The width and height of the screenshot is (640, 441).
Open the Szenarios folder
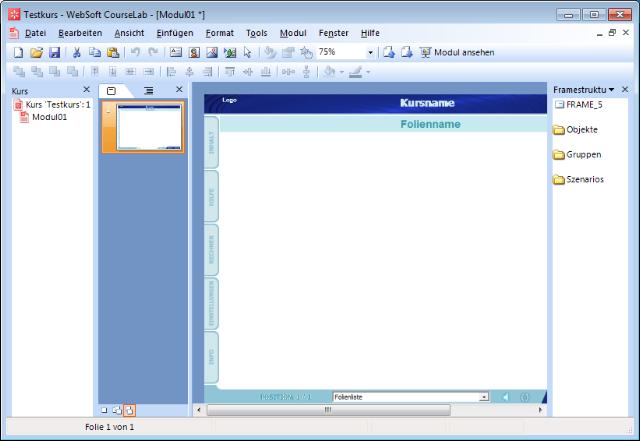click(x=578, y=180)
